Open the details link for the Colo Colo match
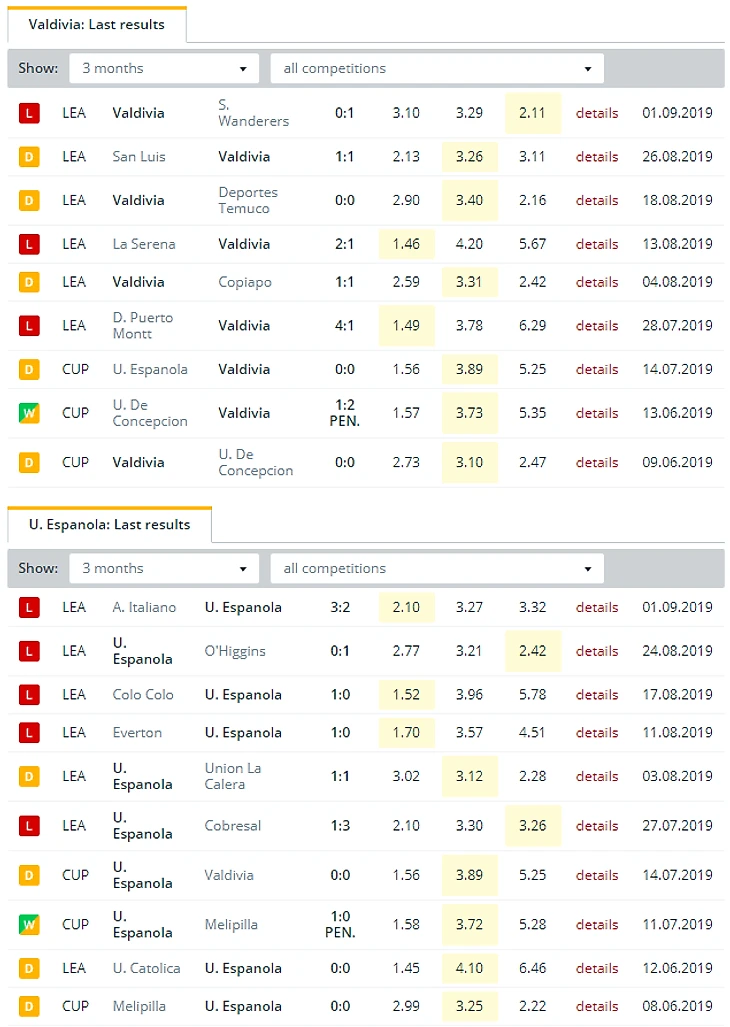The image size is (730, 1027). point(597,695)
